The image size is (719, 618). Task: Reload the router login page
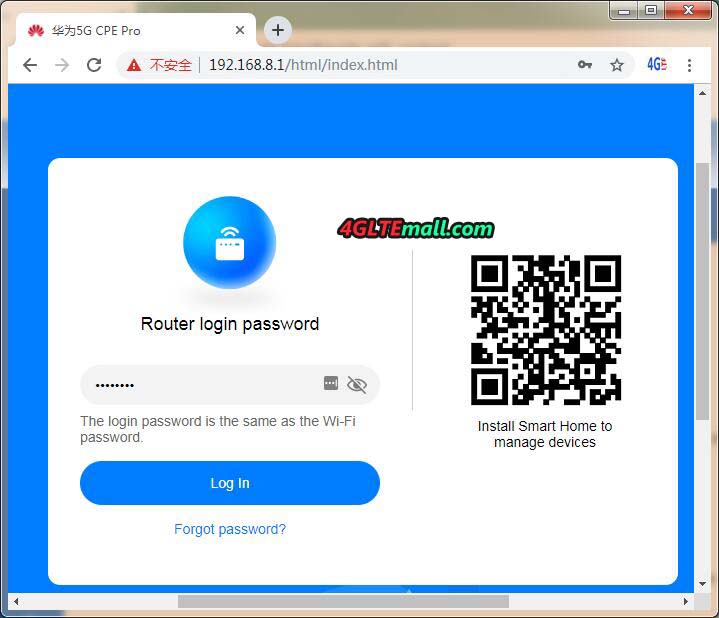(94, 65)
